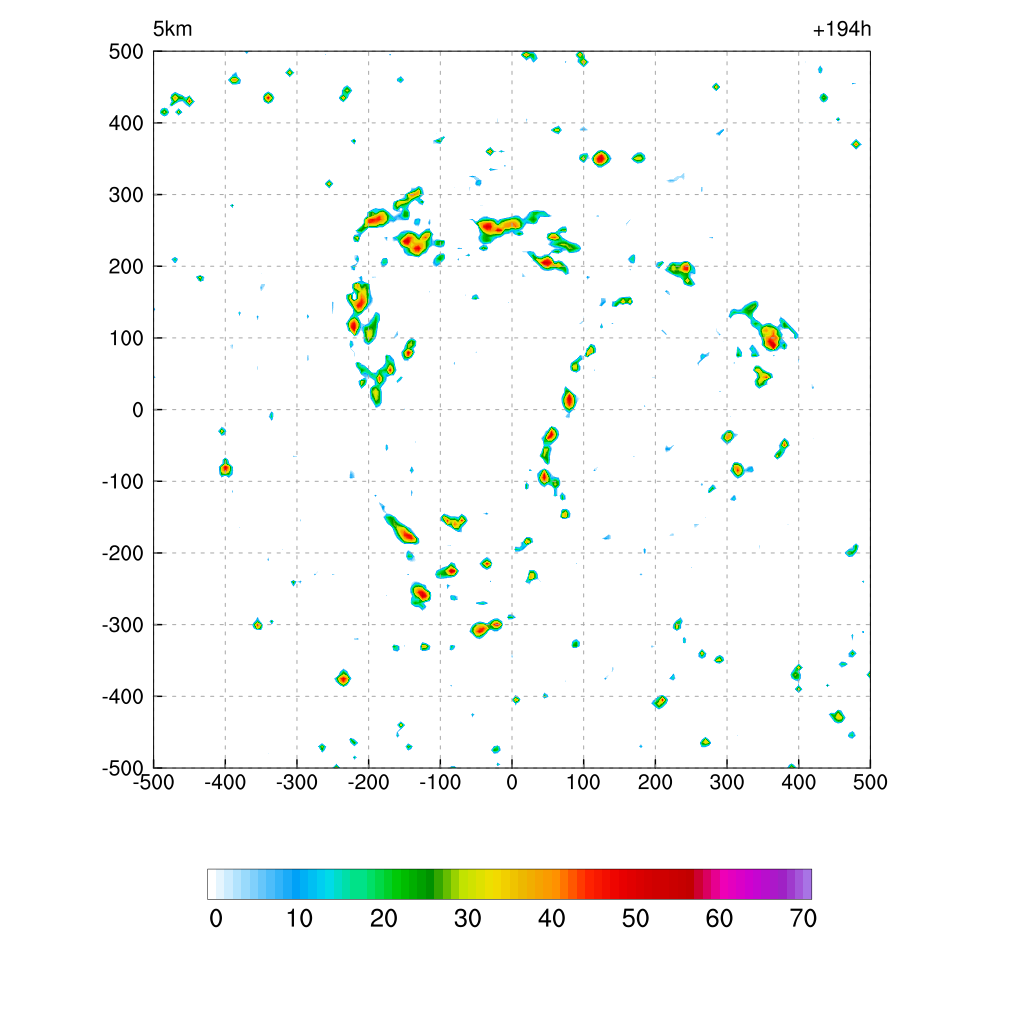The height and width of the screenshot is (1024, 1024).
Task: Select the y-axis tick label -100
Action: pyautogui.click(x=123, y=482)
